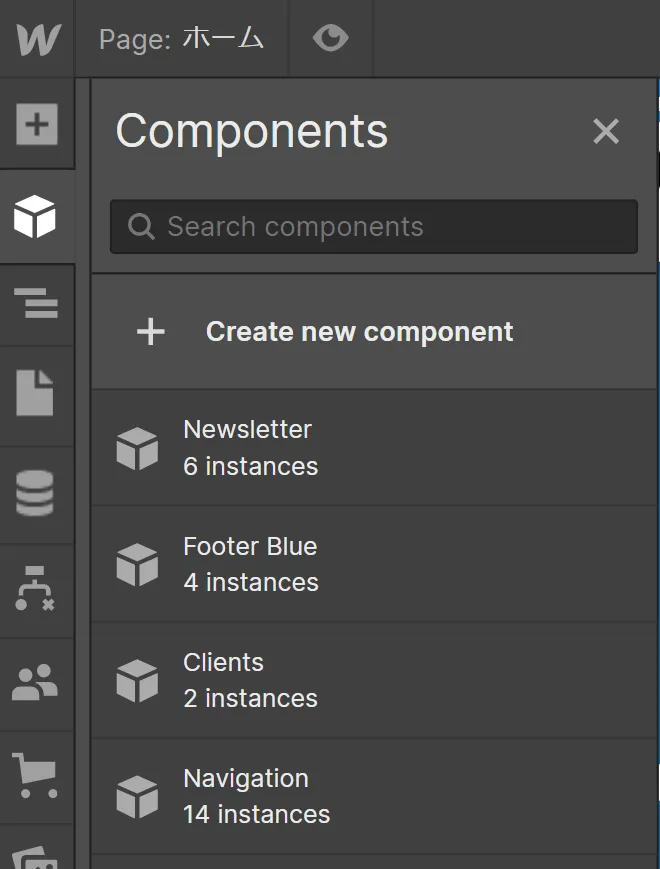
Task: Toggle preview mode eye icon
Action: point(330,39)
